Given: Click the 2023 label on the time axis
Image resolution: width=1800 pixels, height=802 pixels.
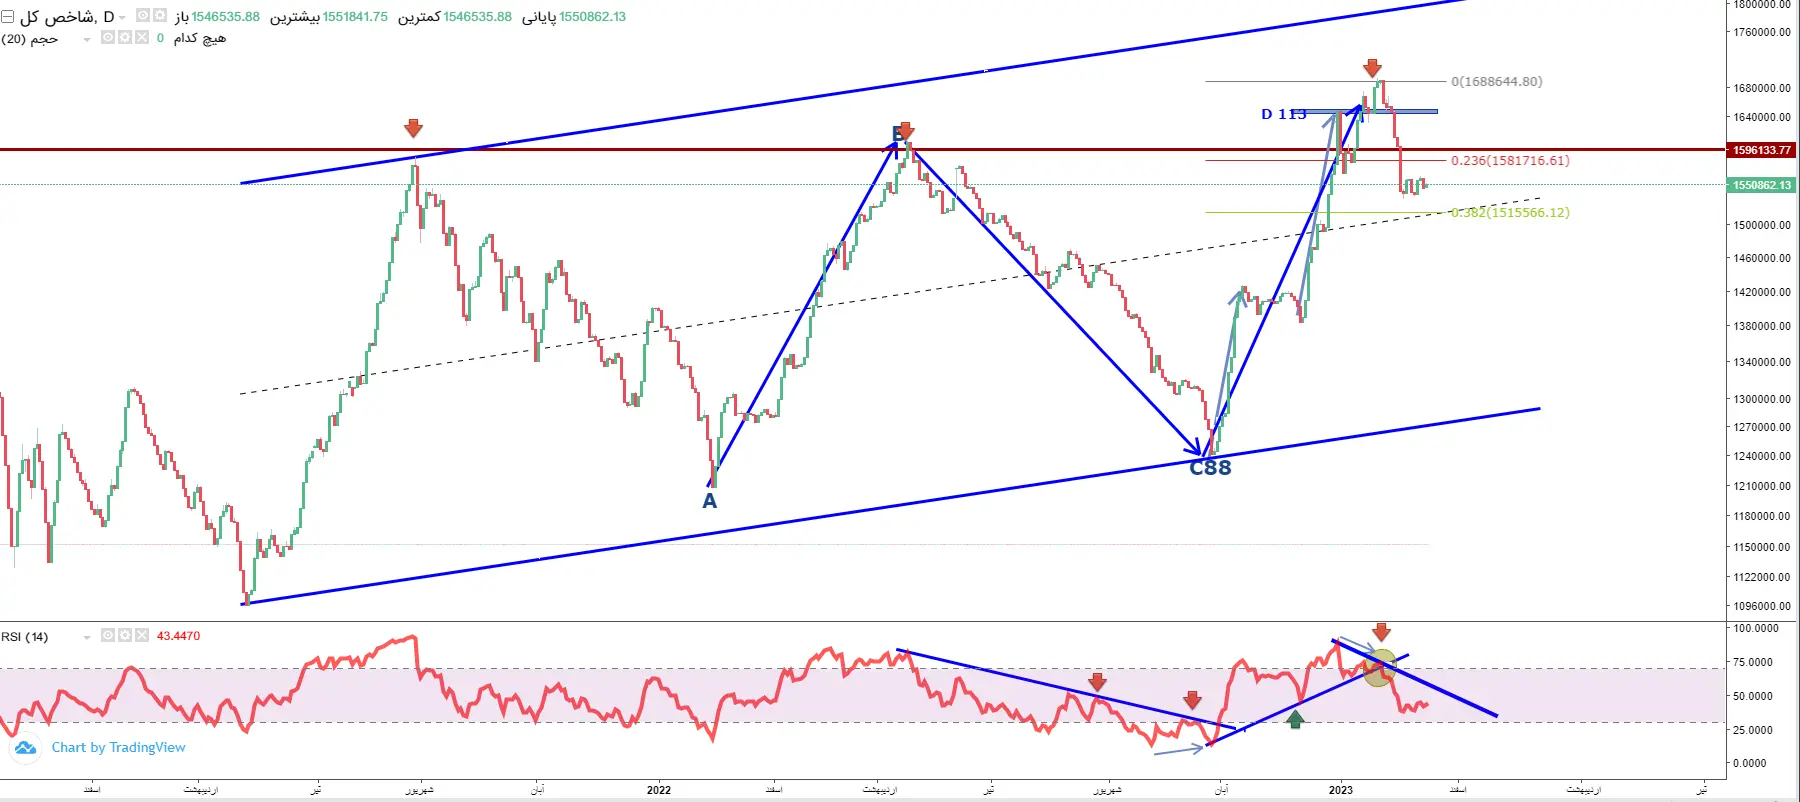Looking at the screenshot, I should pyautogui.click(x=1341, y=790).
